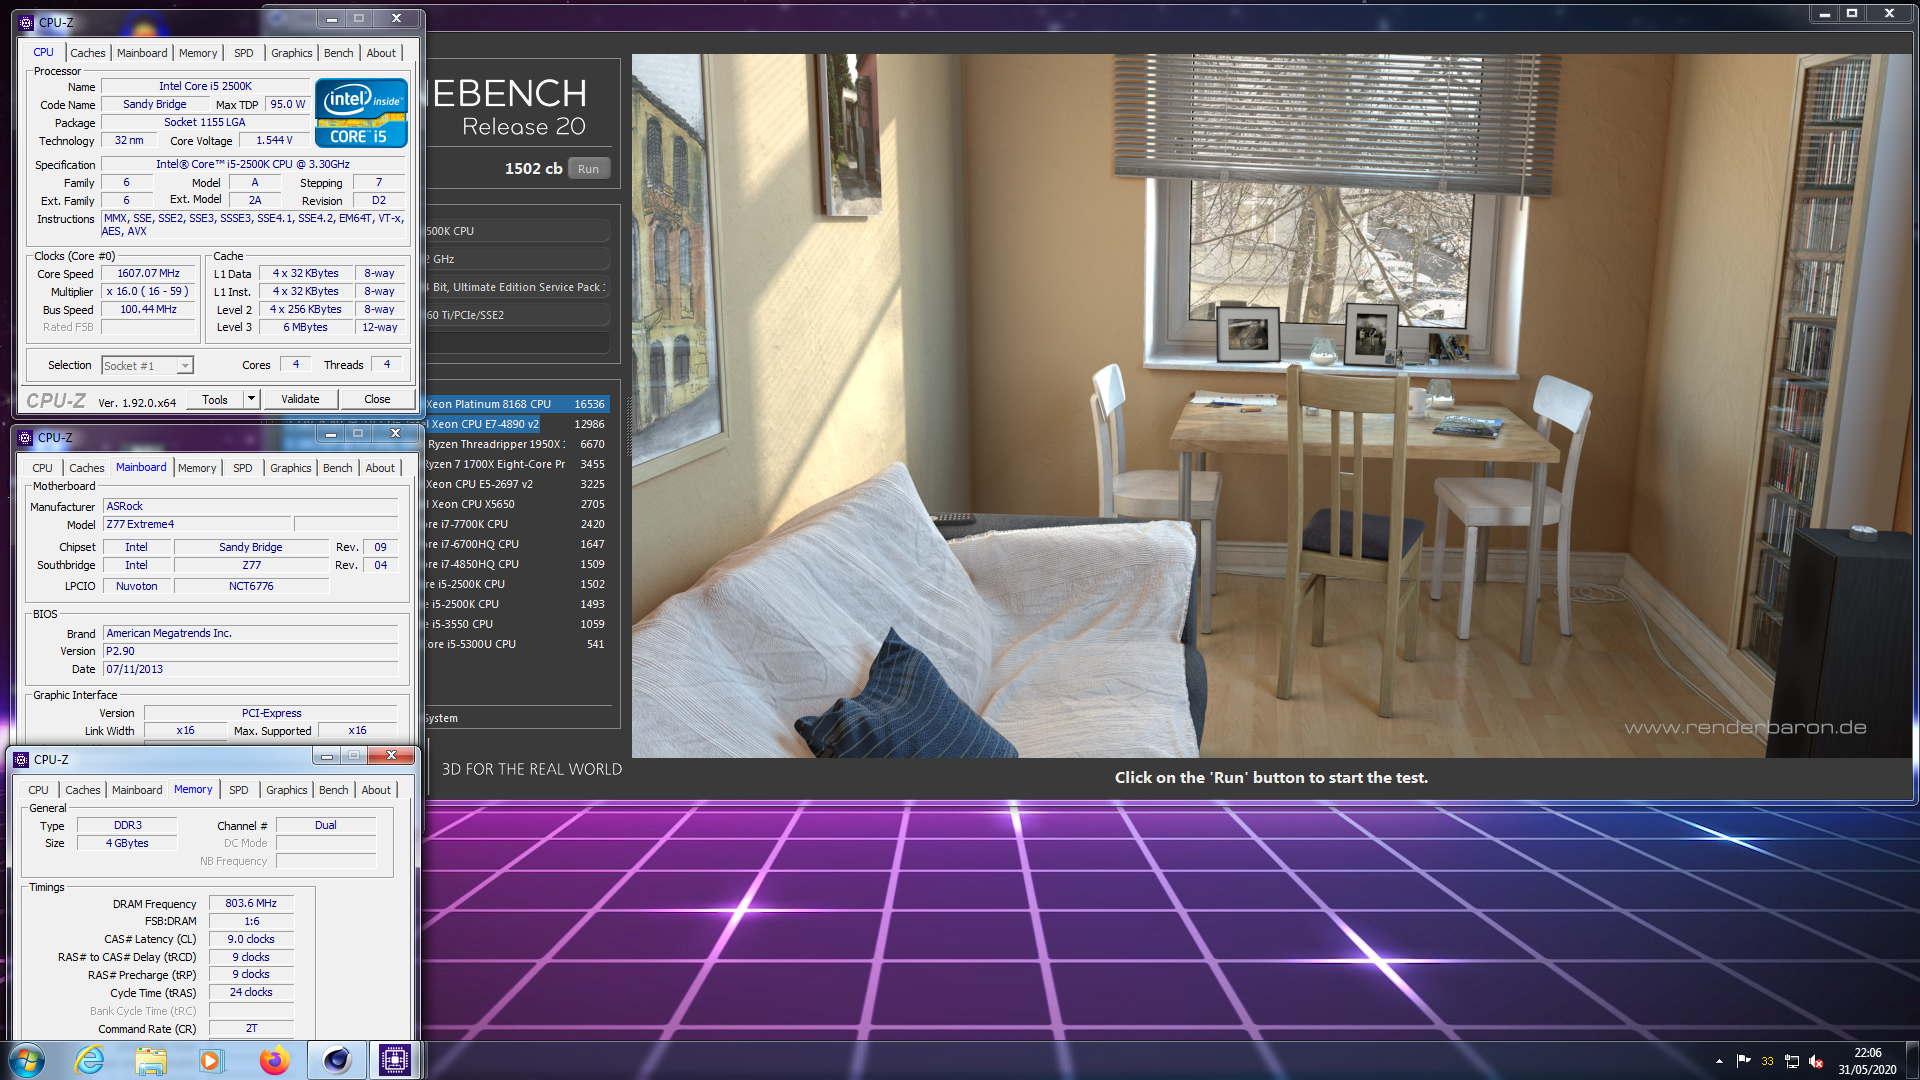The height and width of the screenshot is (1080, 1920).
Task: Open the Windows Start menu orb
Action: 27,1060
